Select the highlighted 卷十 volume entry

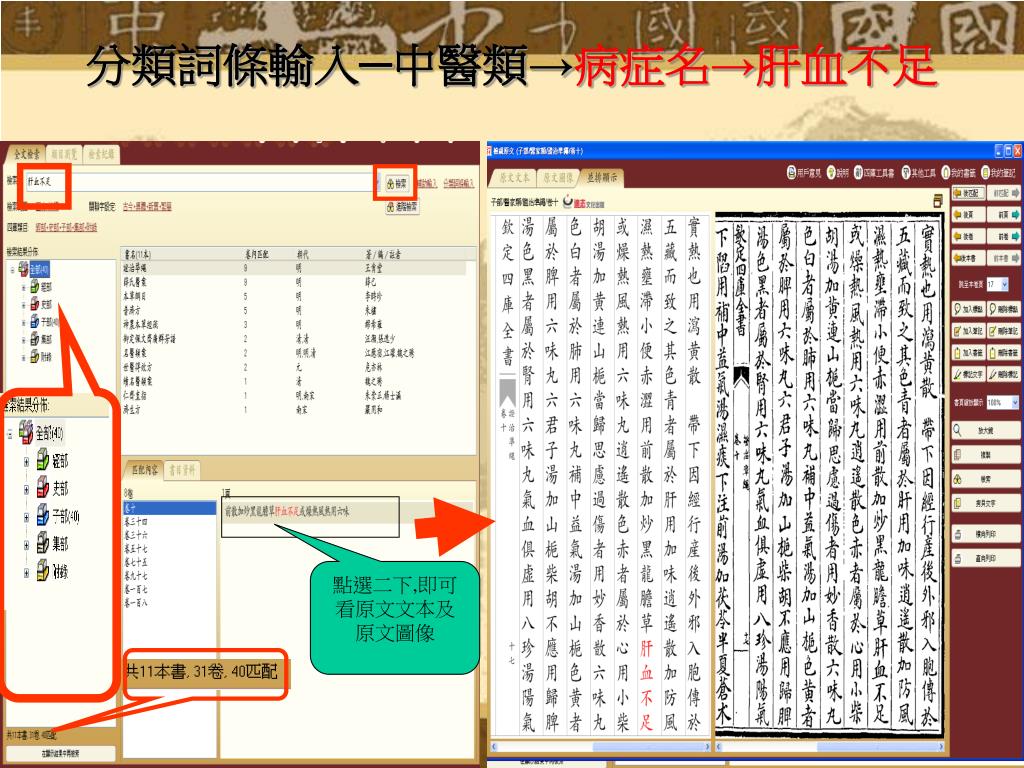tap(170, 507)
